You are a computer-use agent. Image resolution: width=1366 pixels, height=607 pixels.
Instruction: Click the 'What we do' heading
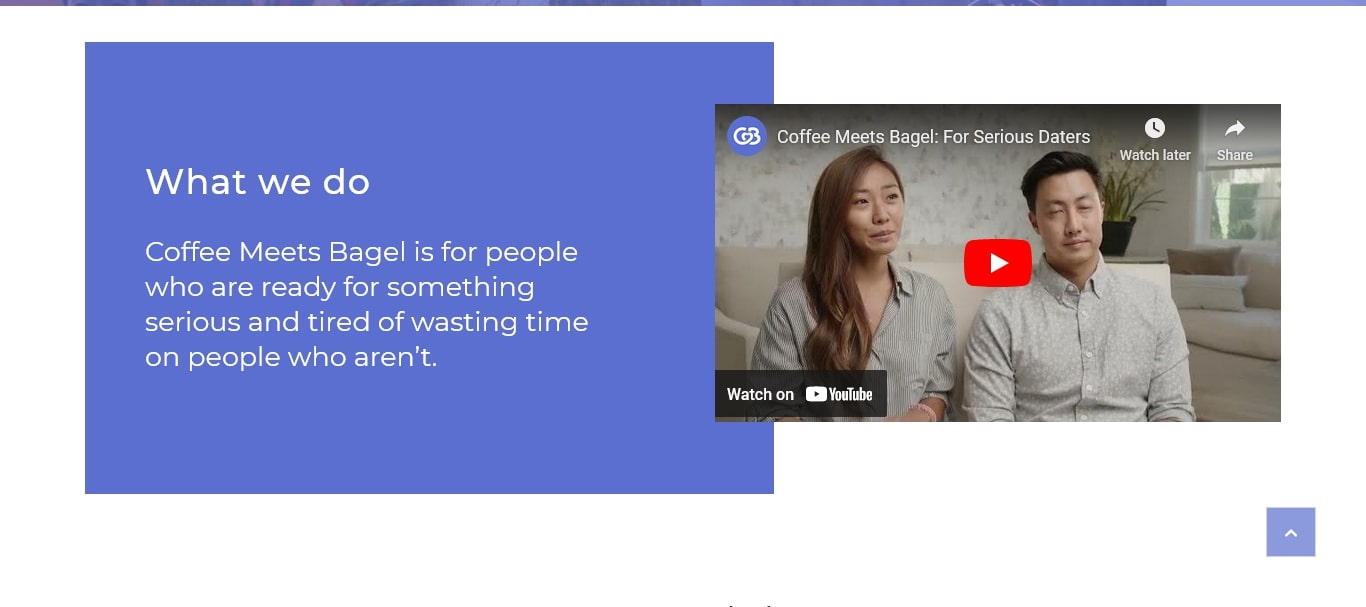pos(258,182)
